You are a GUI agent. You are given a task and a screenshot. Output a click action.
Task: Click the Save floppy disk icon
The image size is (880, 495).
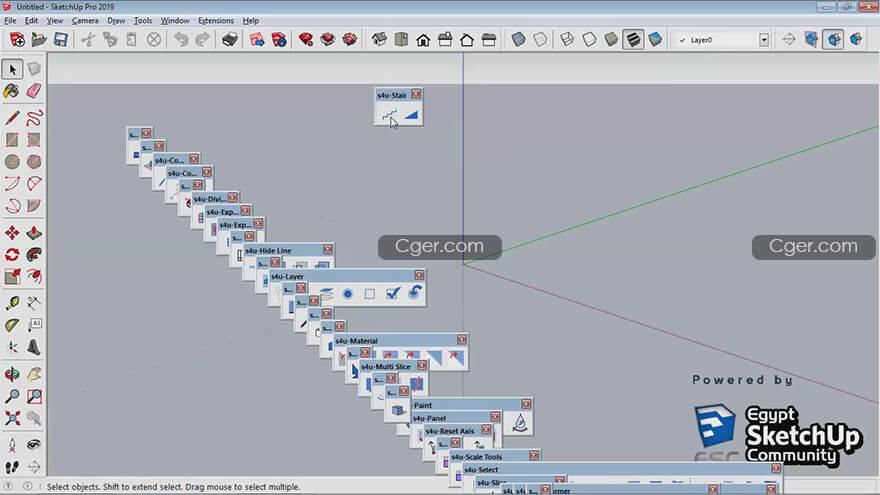[x=61, y=39]
